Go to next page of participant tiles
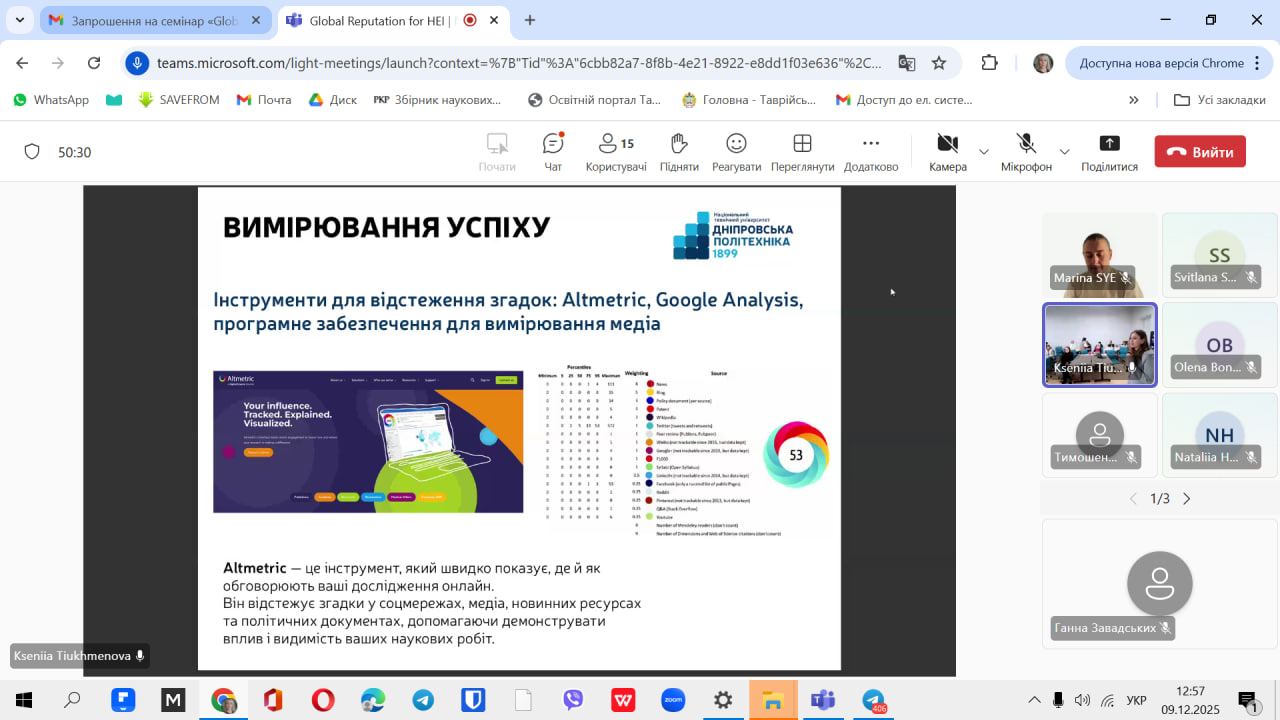Image resolution: width=1280 pixels, height=720 pixels. point(1187,498)
